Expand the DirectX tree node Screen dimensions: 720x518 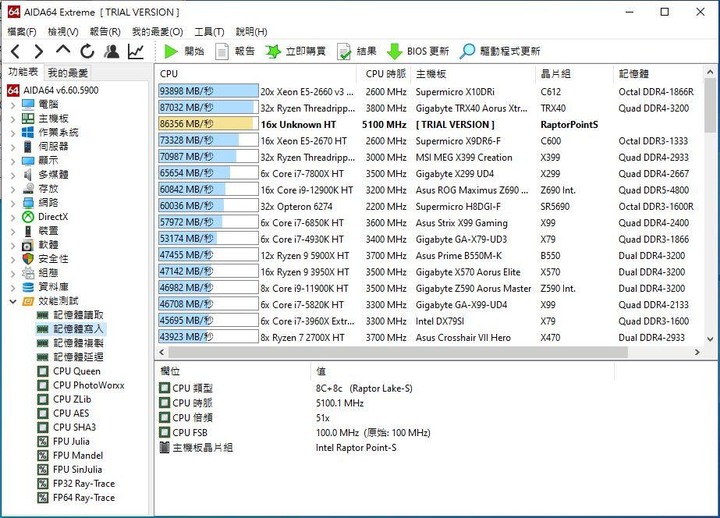[12, 217]
